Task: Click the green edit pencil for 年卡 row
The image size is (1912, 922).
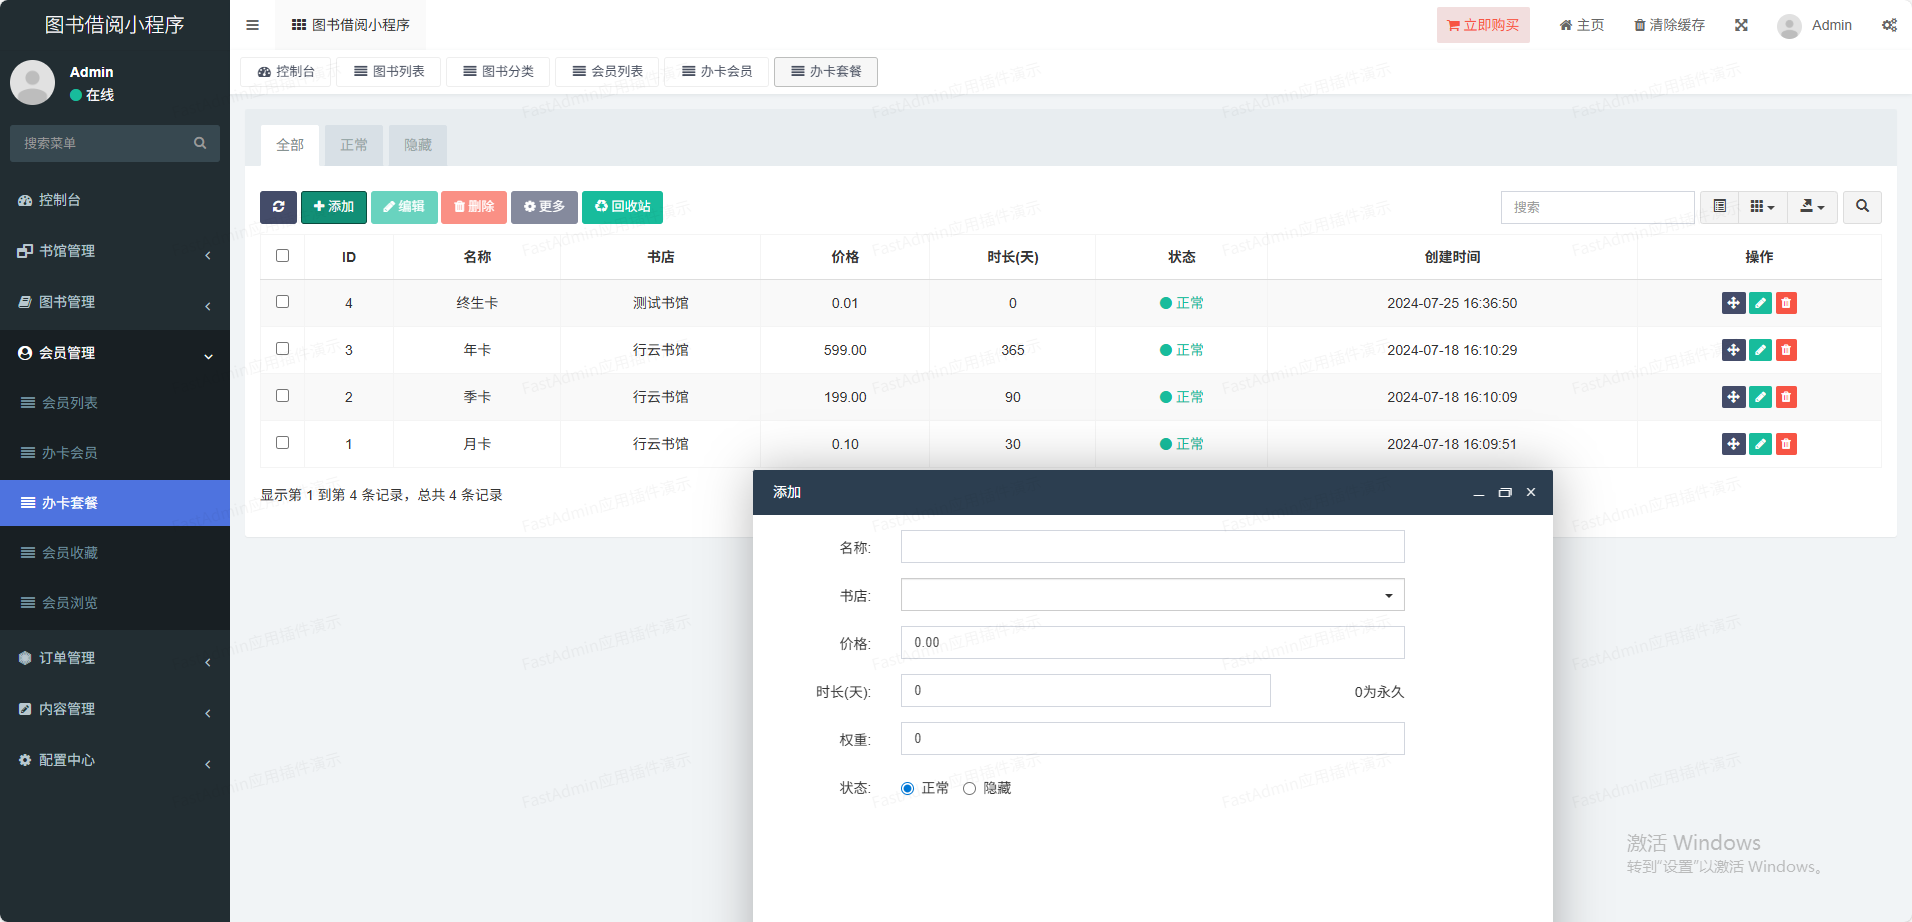Action: tap(1760, 350)
